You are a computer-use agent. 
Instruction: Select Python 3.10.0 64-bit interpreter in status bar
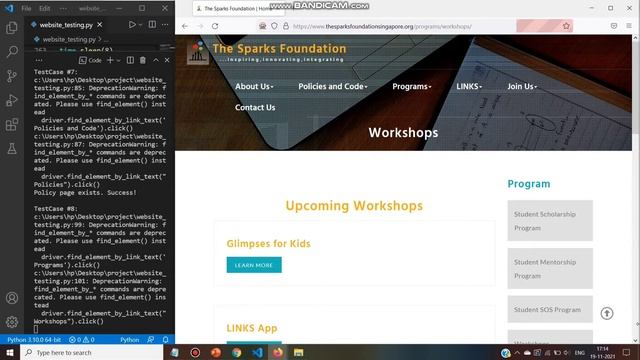pyautogui.click(x=34, y=340)
